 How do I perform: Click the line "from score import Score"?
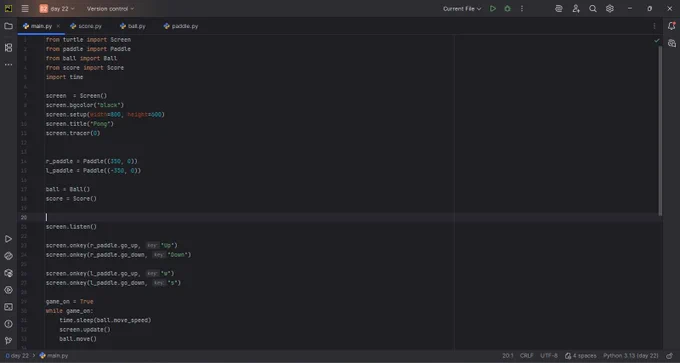[85, 68]
